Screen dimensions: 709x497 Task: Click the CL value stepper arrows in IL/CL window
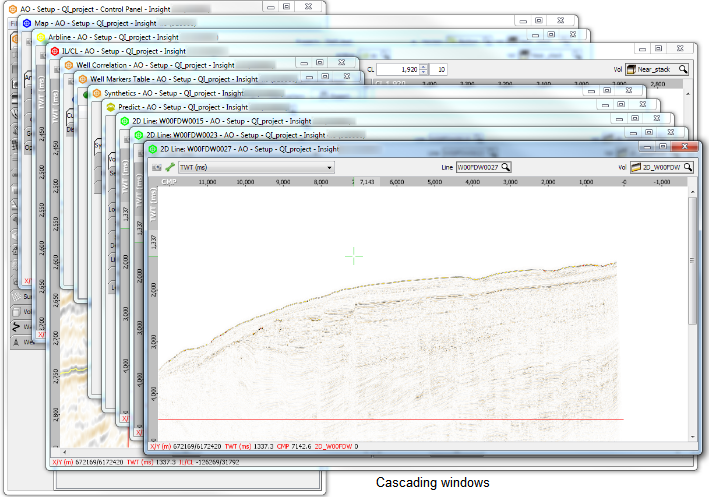click(x=424, y=70)
